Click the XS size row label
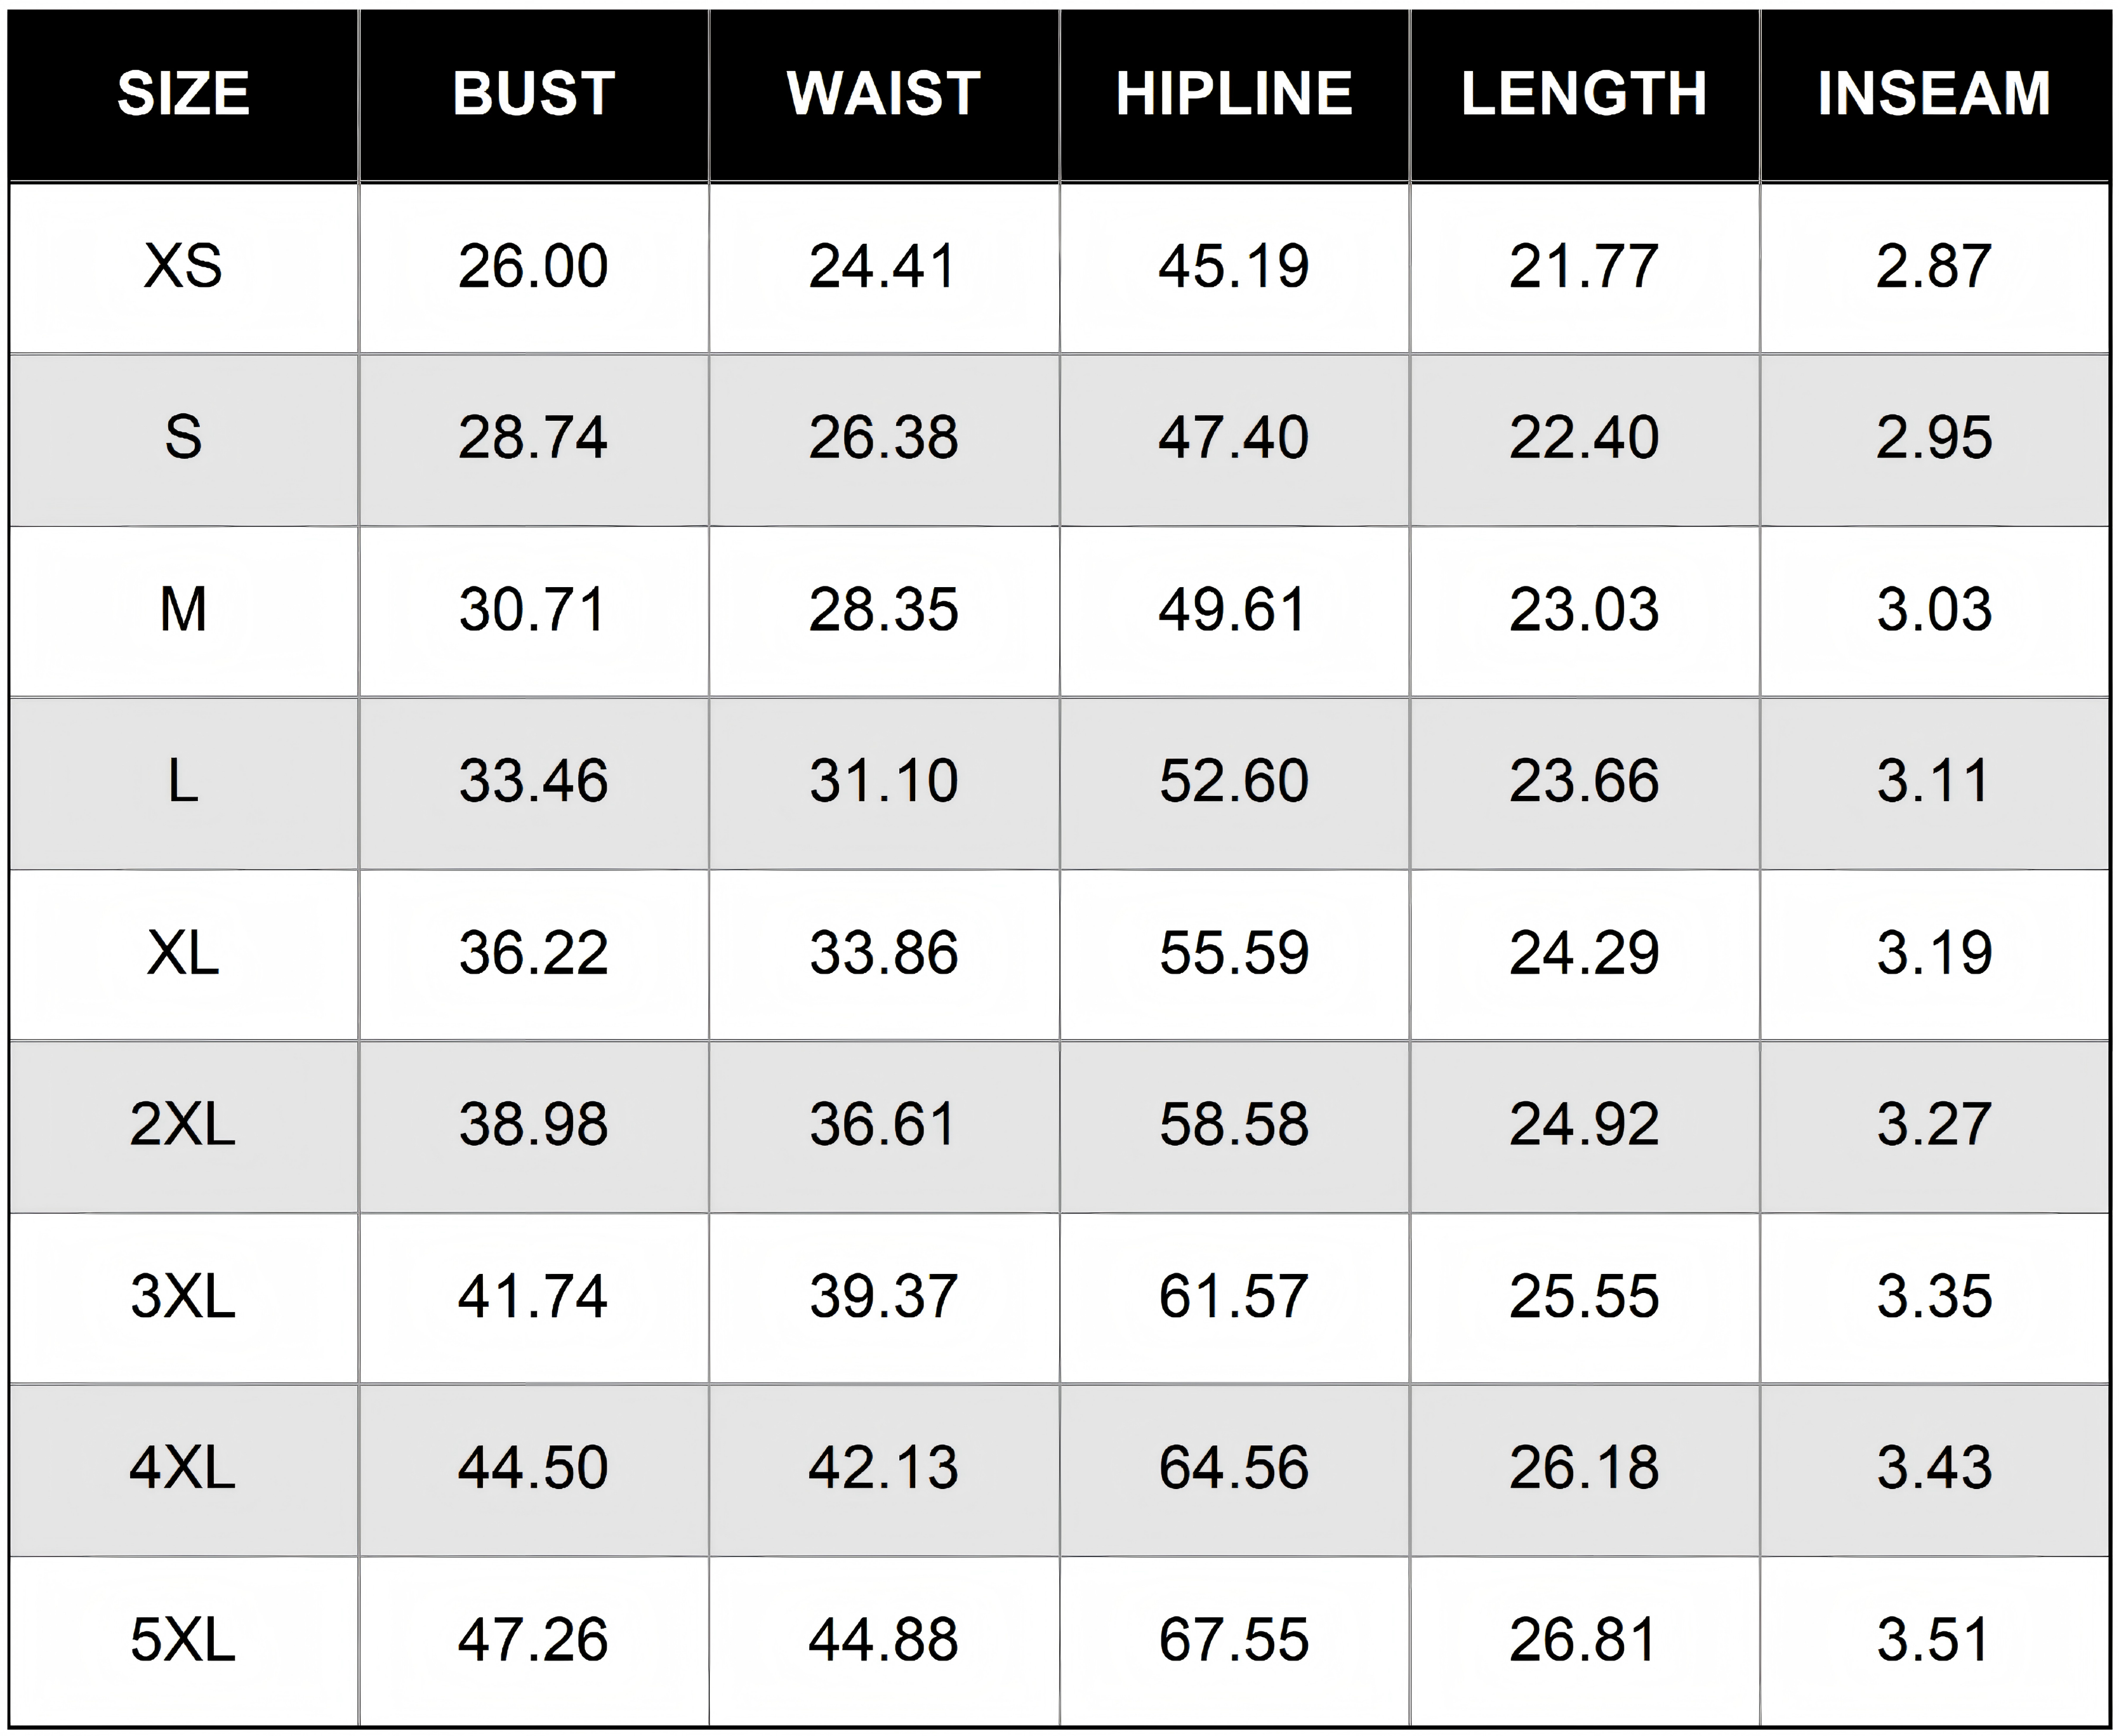Image resolution: width=2119 pixels, height=1736 pixels. pos(183,266)
